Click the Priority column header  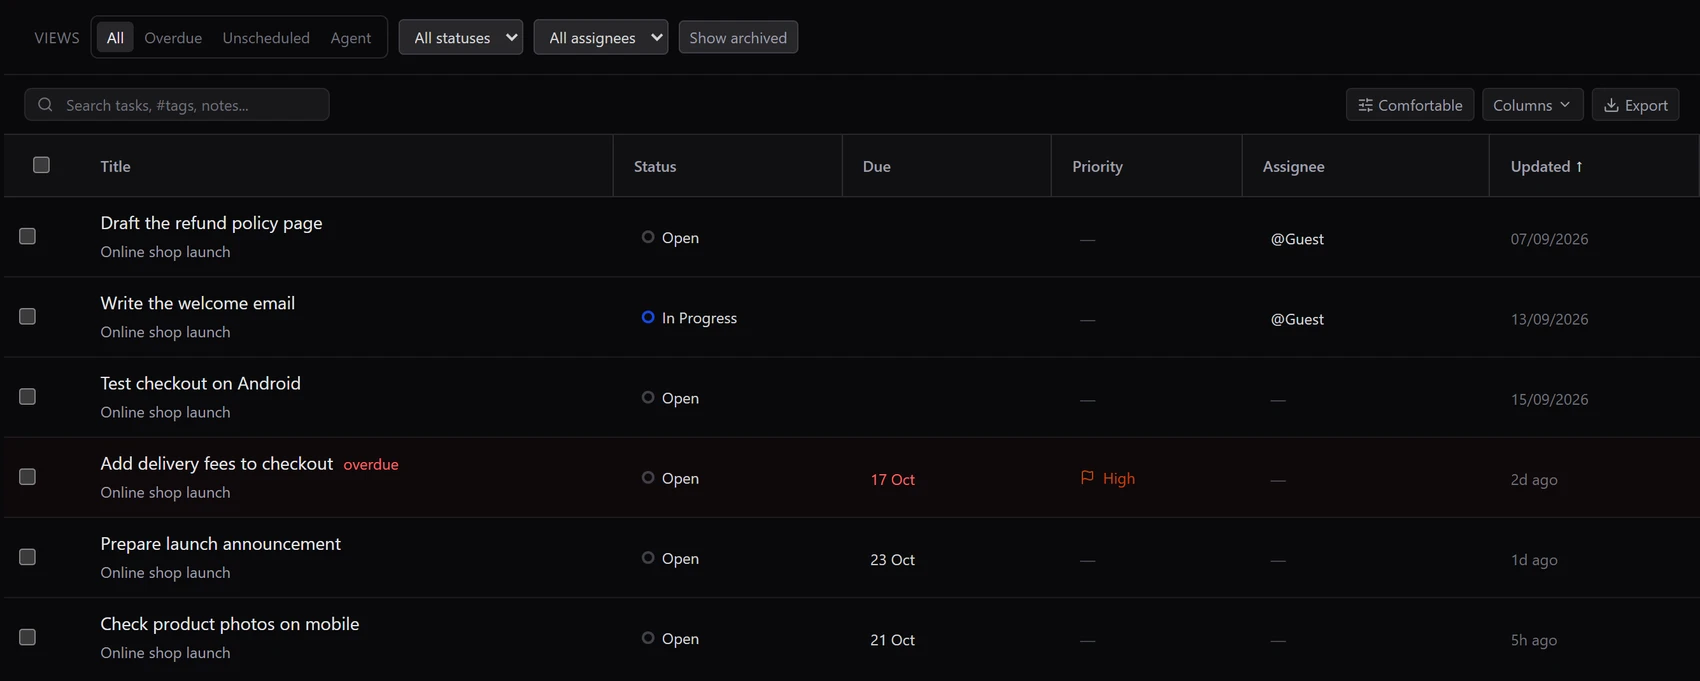[1097, 166]
